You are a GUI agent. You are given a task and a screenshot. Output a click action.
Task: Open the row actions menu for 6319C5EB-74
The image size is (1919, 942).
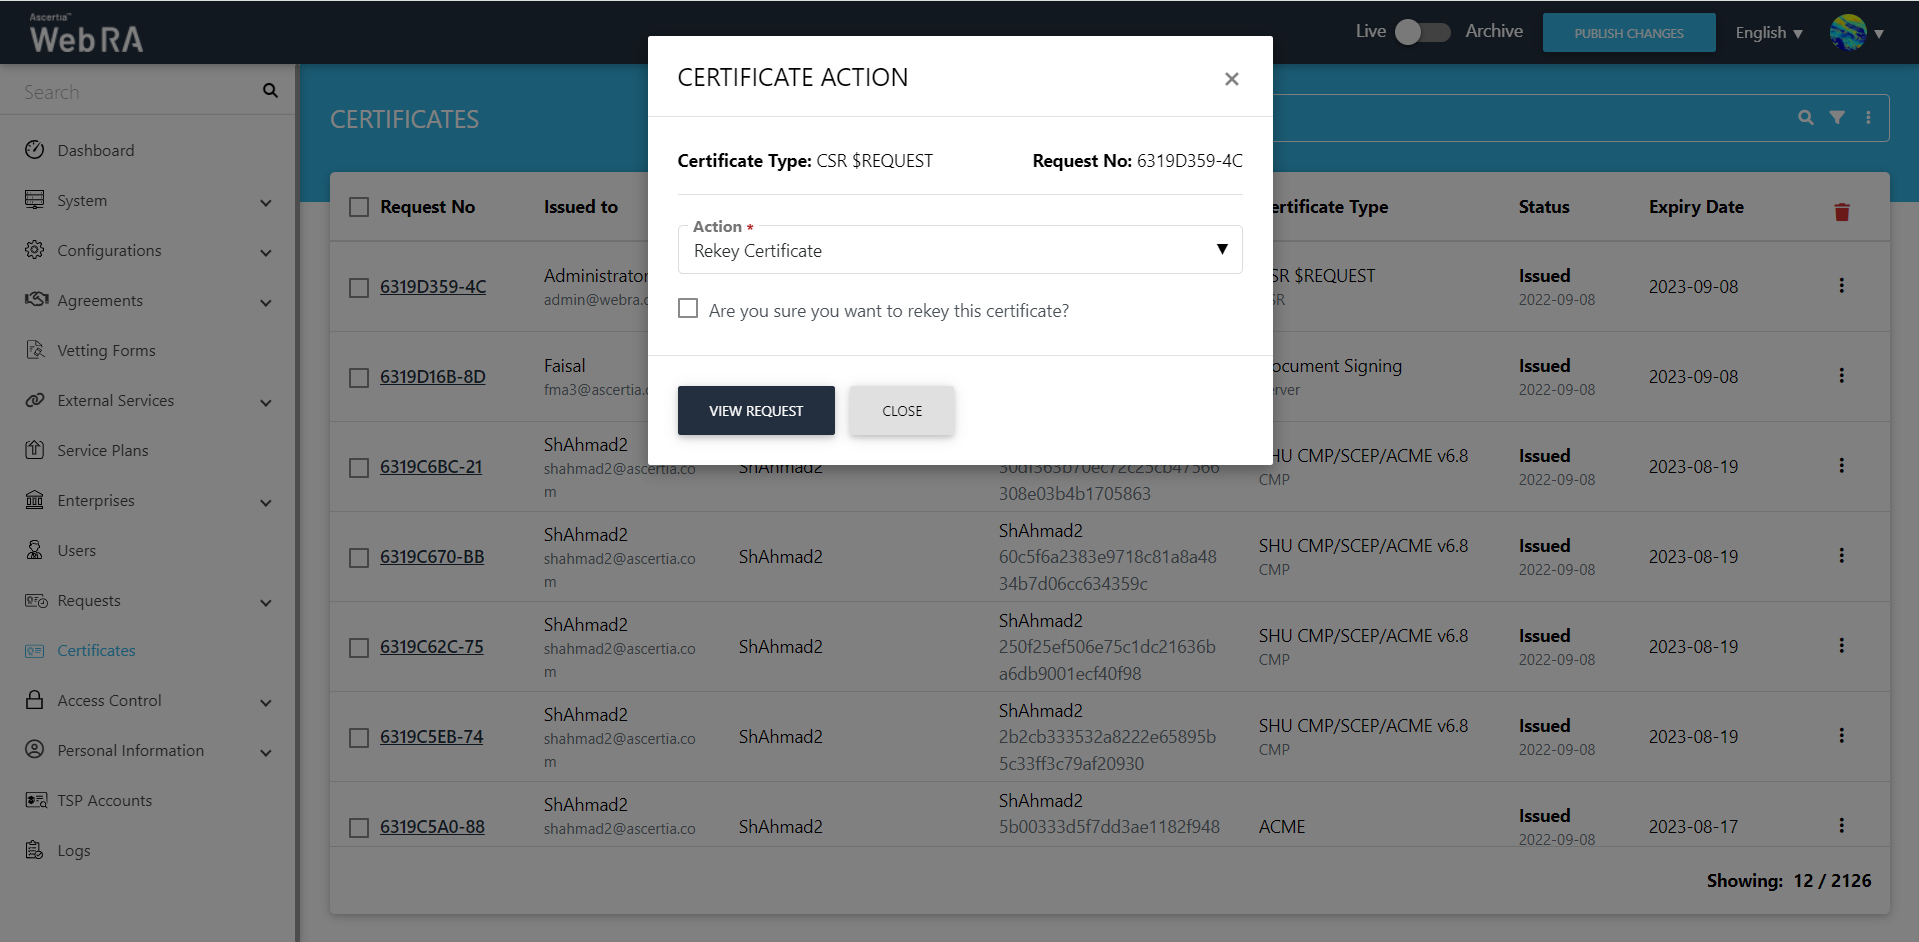[1841, 736]
